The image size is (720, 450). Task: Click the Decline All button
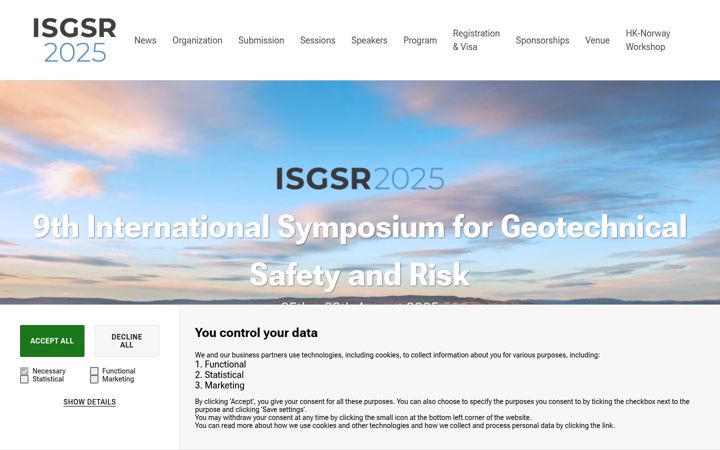[127, 341]
